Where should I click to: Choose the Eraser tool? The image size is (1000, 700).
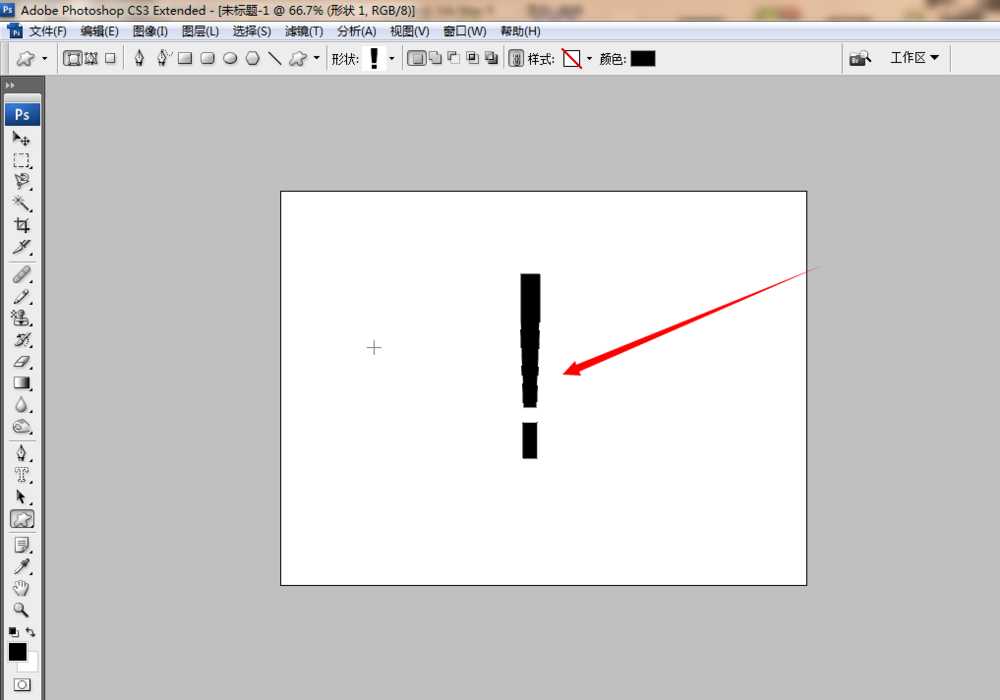21,362
